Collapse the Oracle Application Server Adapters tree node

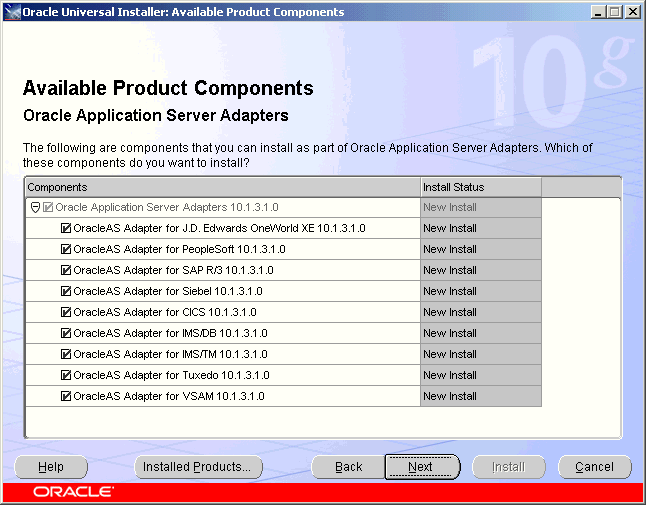(35, 207)
